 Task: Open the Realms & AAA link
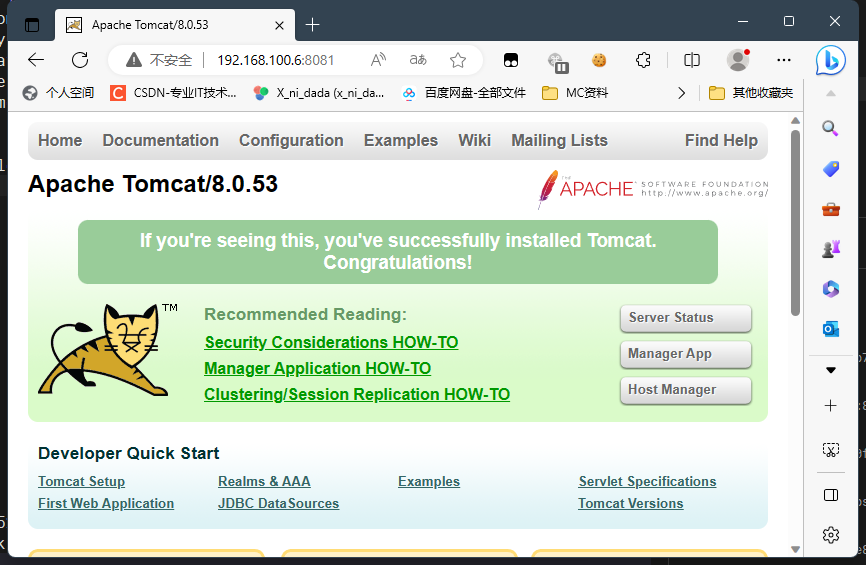click(x=264, y=482)
